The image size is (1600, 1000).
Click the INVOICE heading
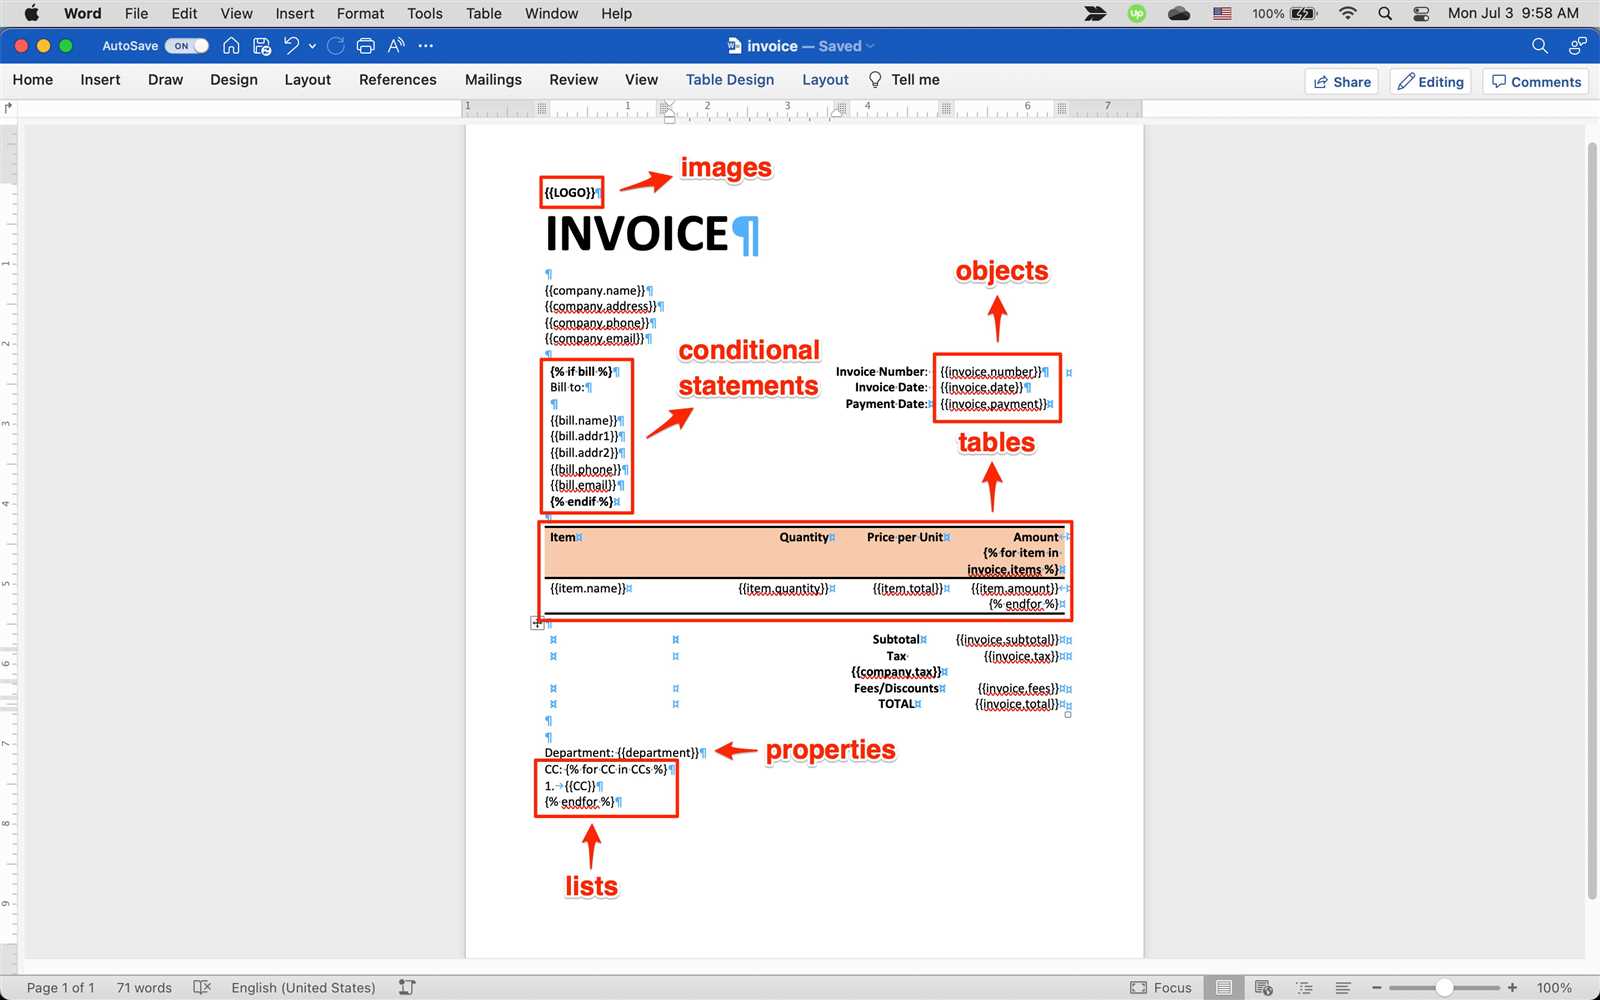[x=637, y=234]
